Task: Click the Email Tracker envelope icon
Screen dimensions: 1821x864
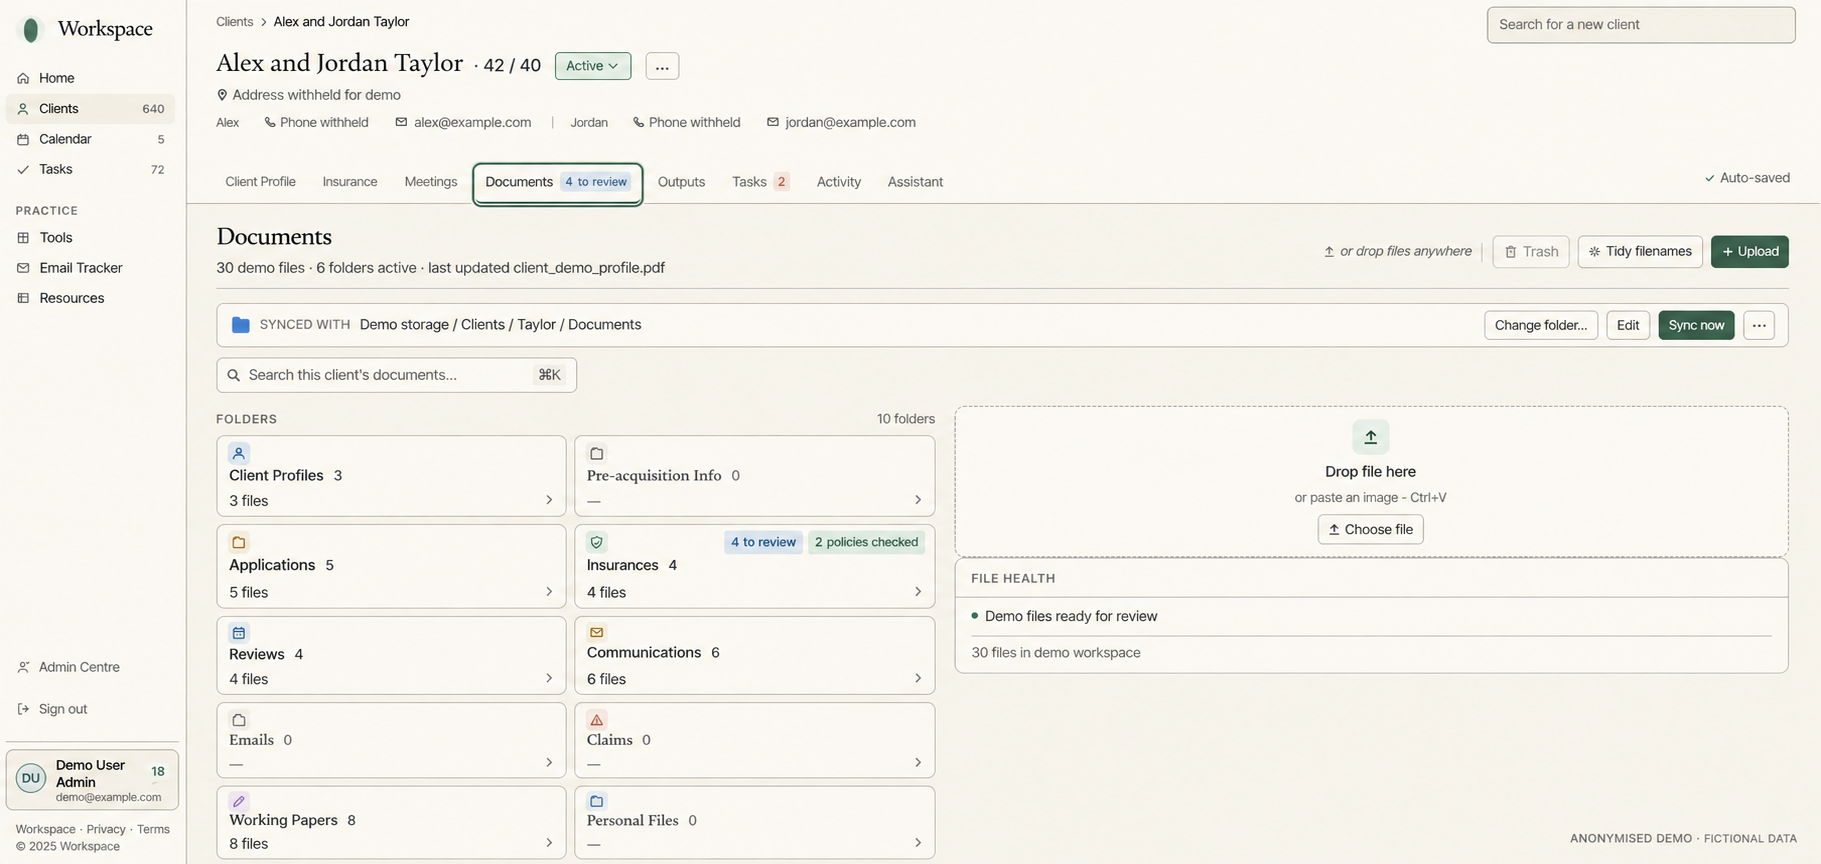Action: (x=23, y=268)
